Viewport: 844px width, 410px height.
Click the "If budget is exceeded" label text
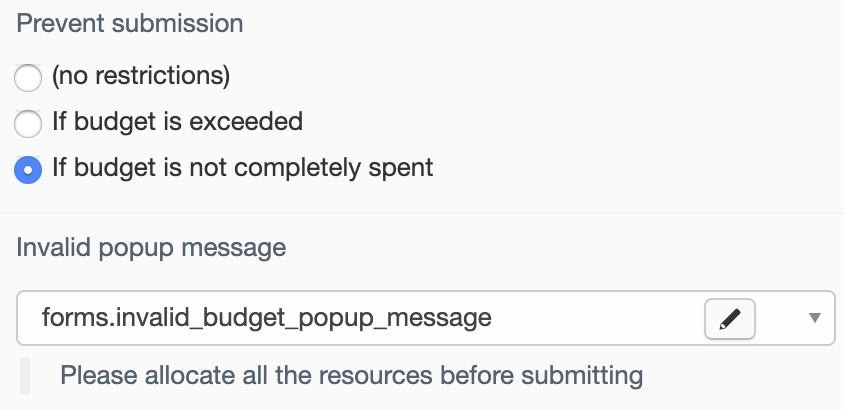178,122
